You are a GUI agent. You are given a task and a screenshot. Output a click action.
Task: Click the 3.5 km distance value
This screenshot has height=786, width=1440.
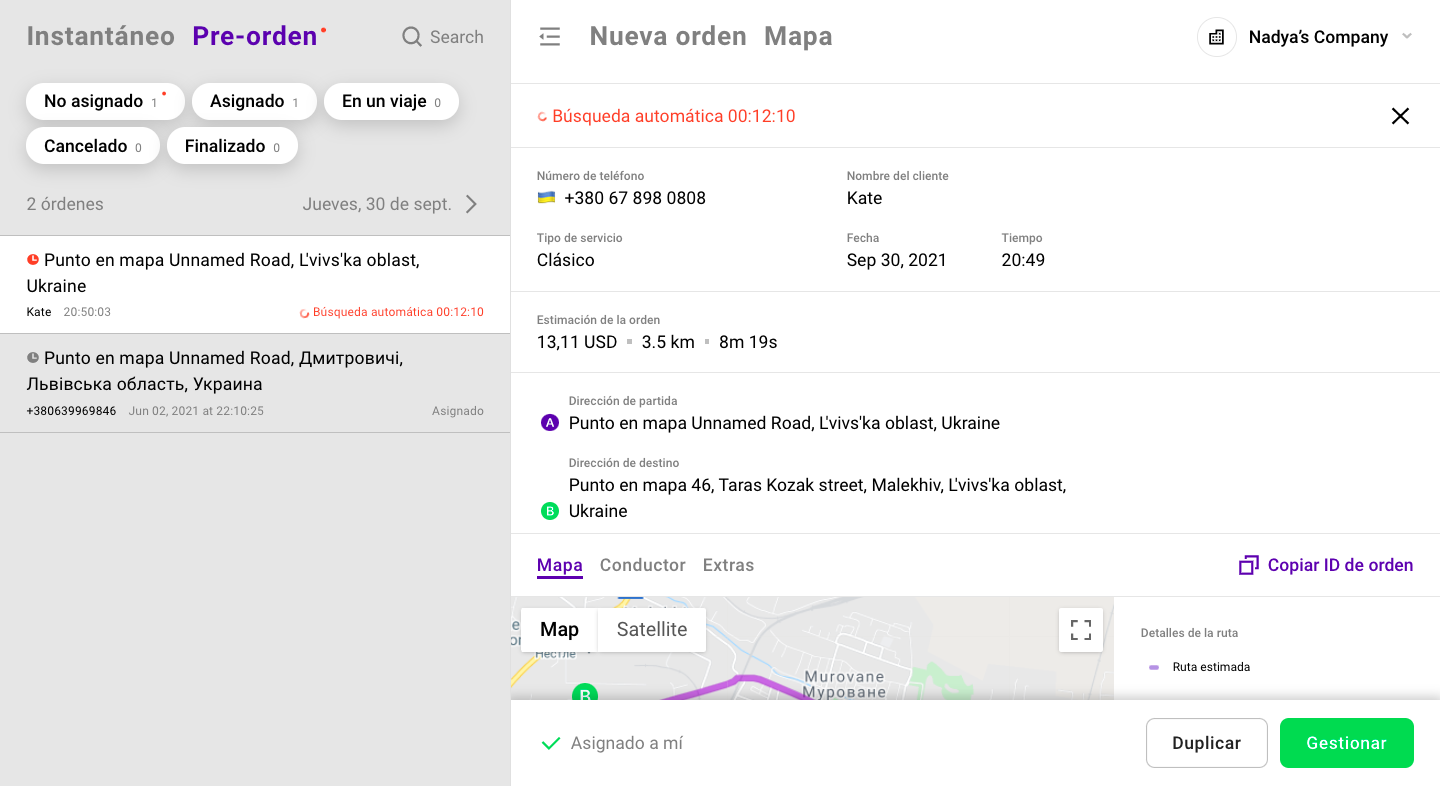pyautogui.click(x=668, y=342)
